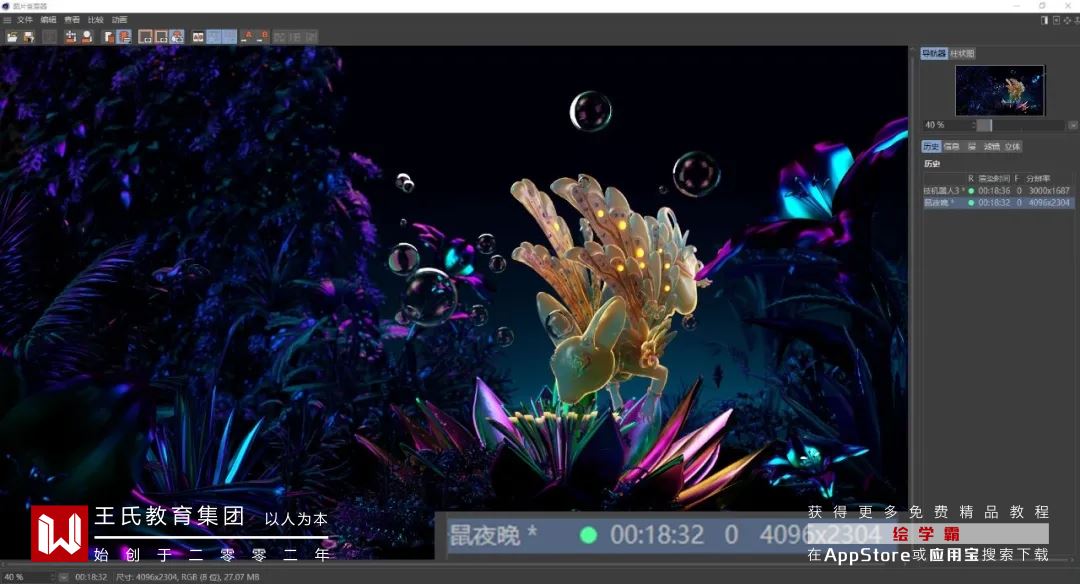Viewport: 1080px width, 584px height.
Task: Open the 动画 (Animation) menu
Action: coord(119,20)
